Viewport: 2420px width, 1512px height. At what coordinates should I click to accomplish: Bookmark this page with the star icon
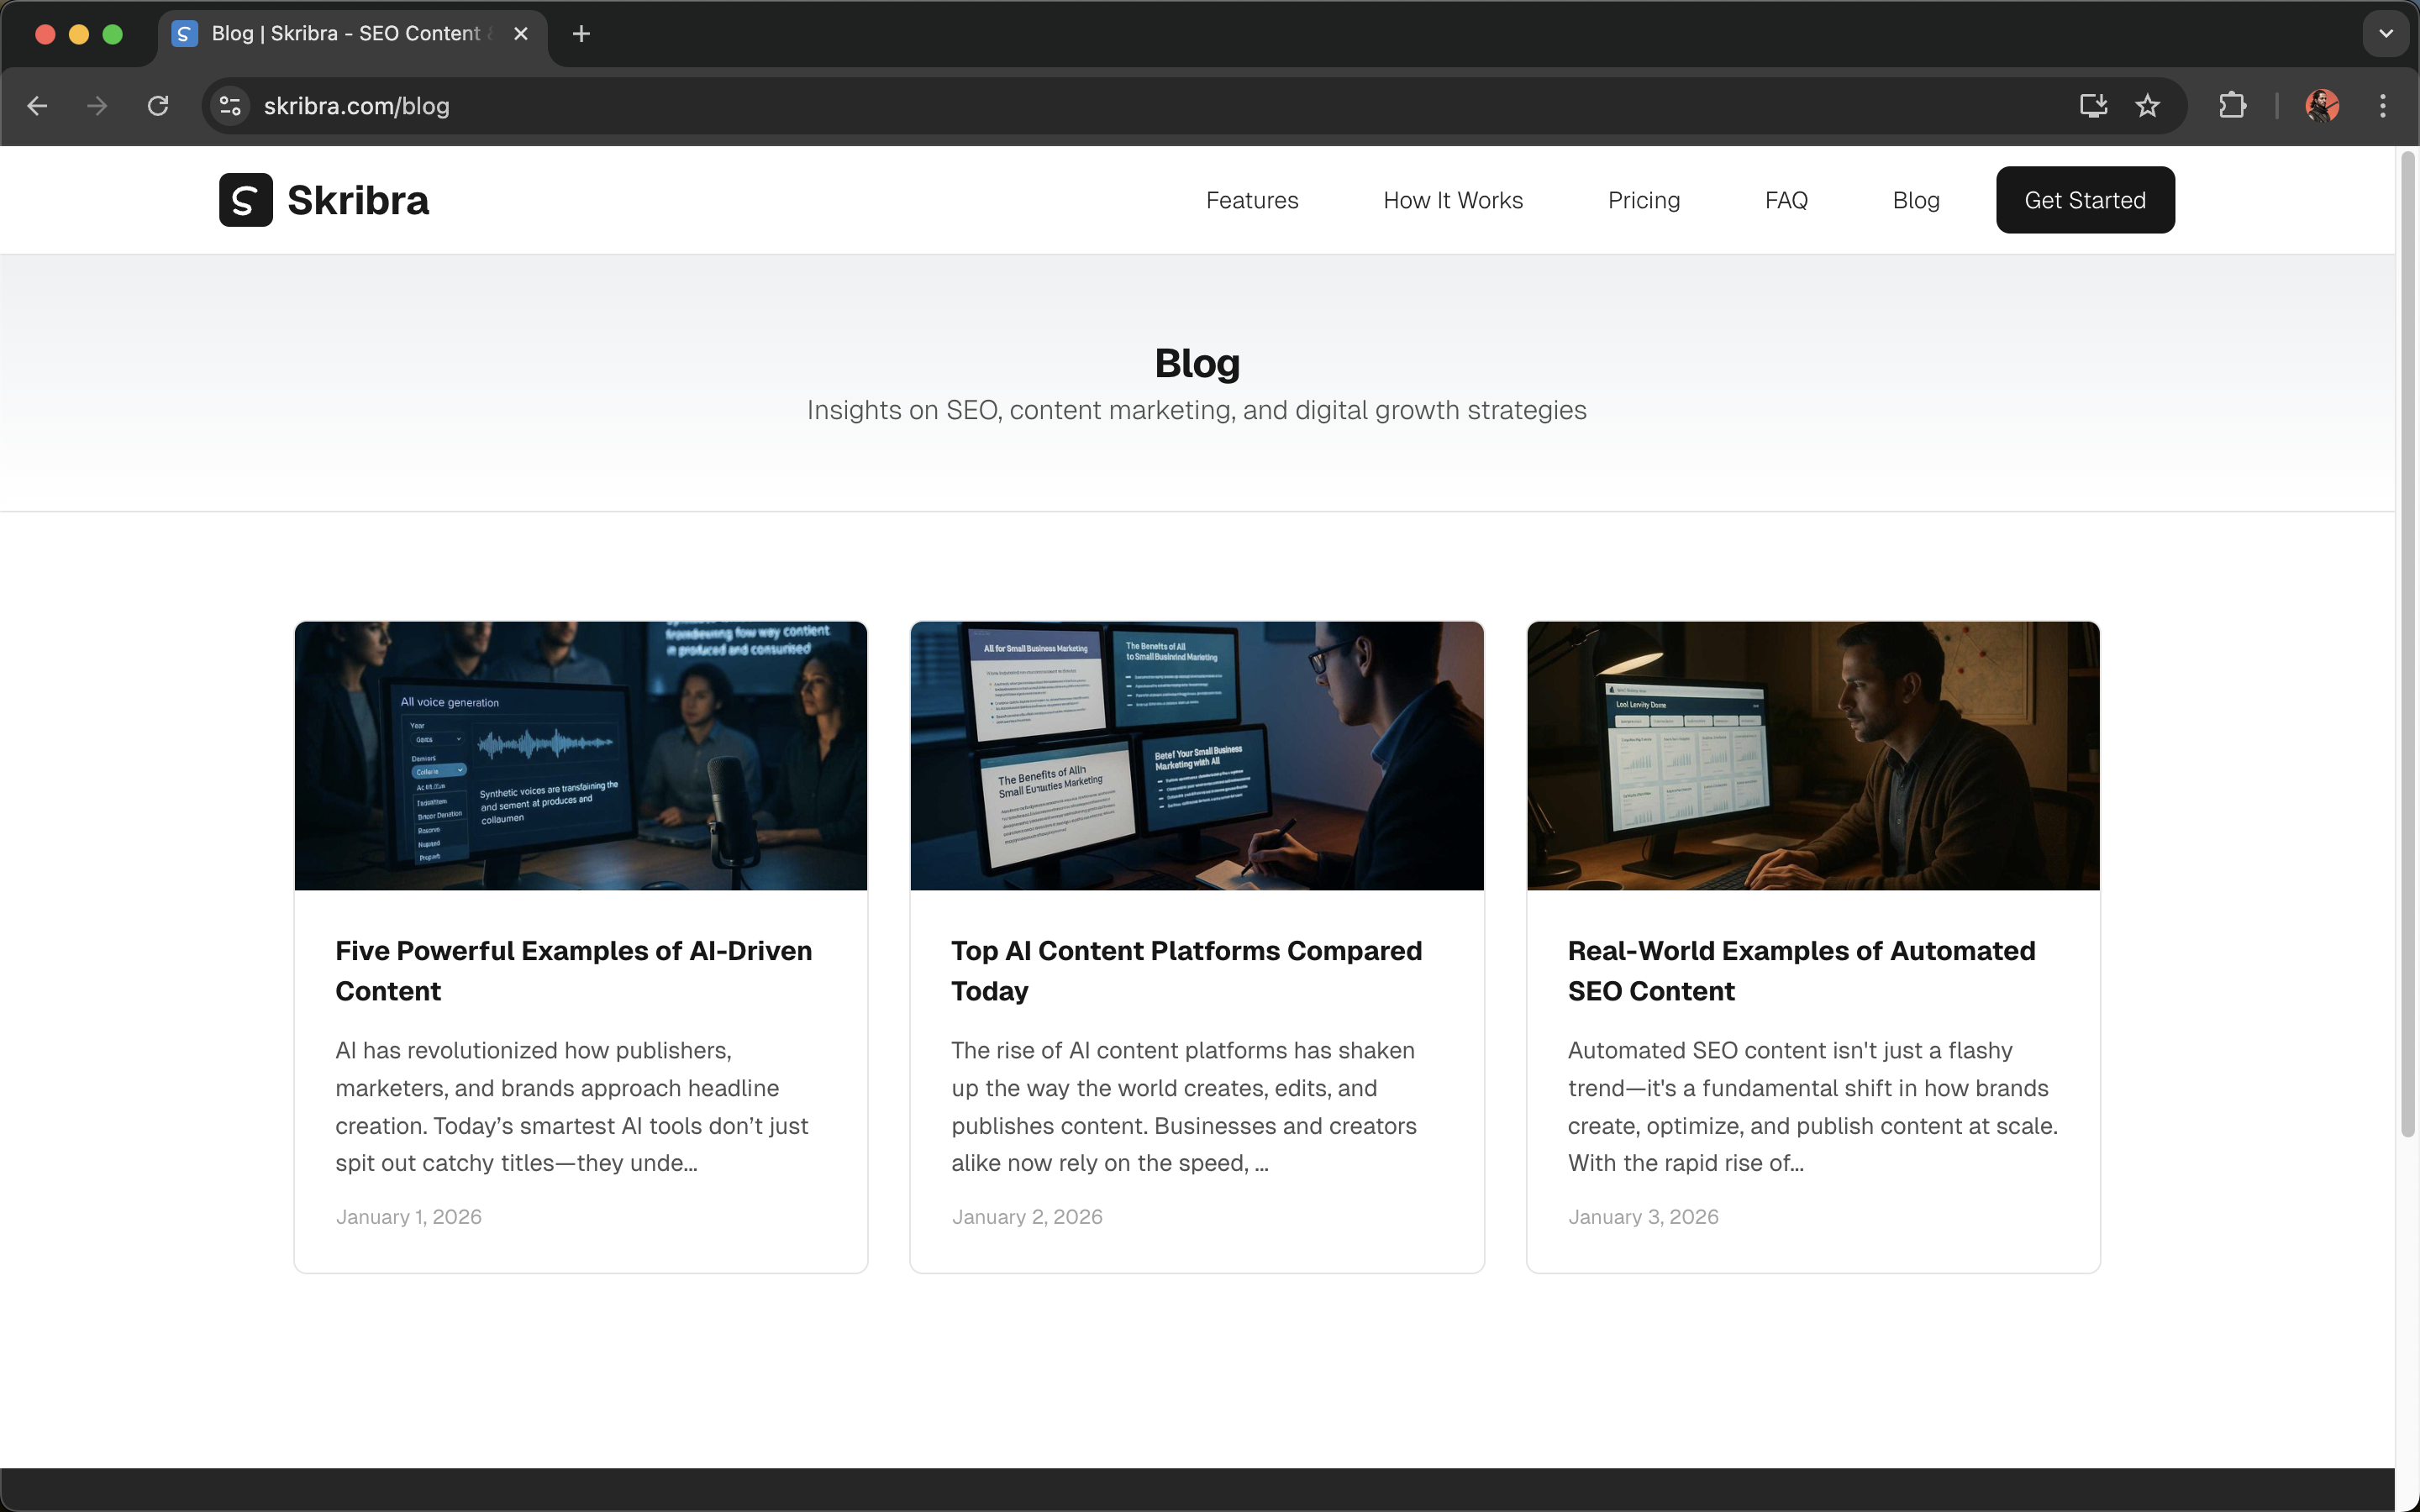2147,106
